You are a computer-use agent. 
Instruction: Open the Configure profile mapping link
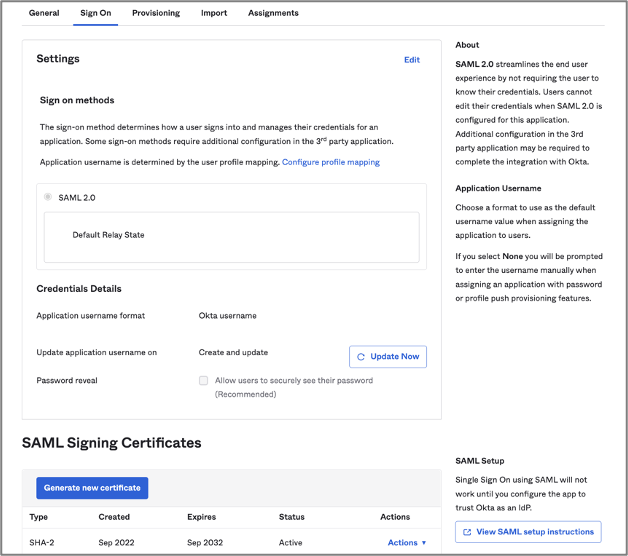(331, 162)
